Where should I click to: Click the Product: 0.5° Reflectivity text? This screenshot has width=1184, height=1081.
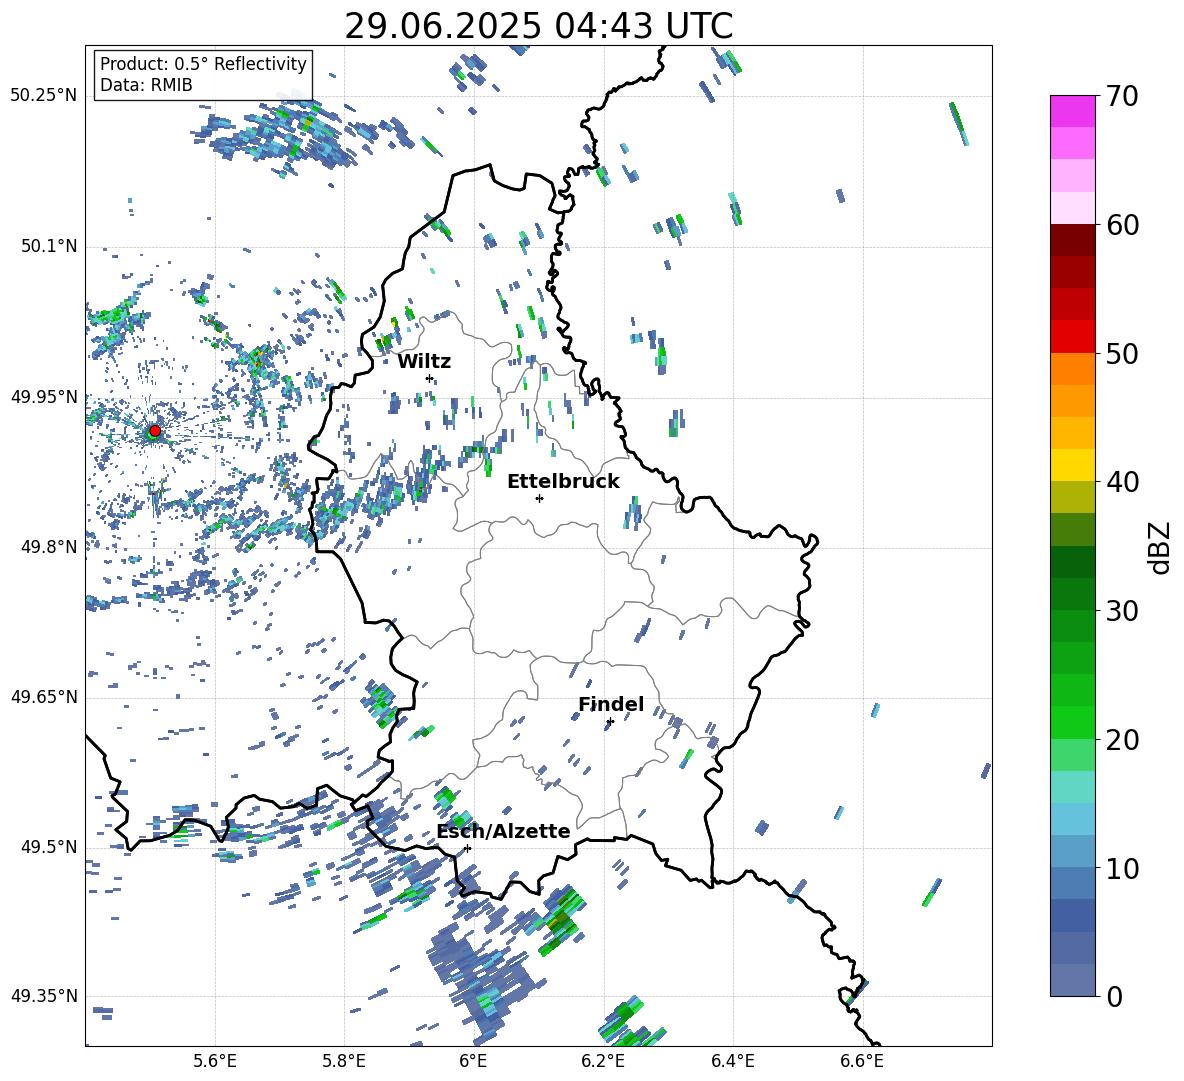(x=203, y=63)
